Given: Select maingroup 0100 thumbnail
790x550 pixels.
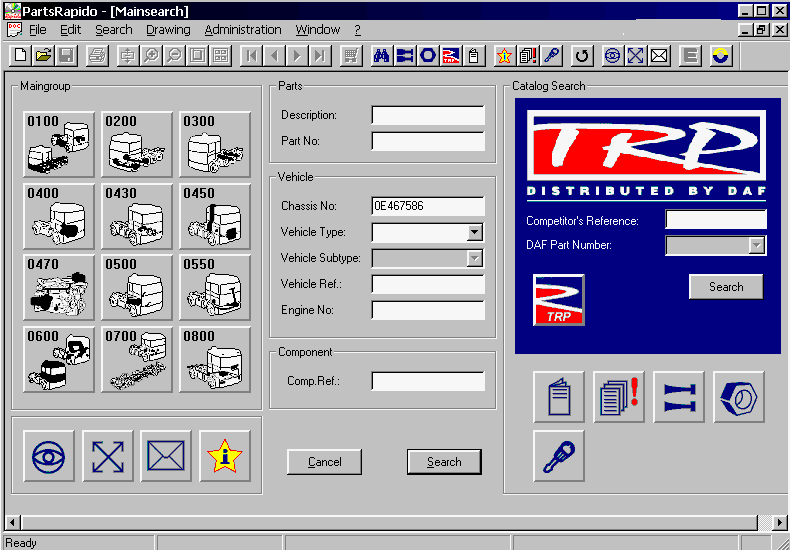Looking at the screenshot, I should [58, 145].
